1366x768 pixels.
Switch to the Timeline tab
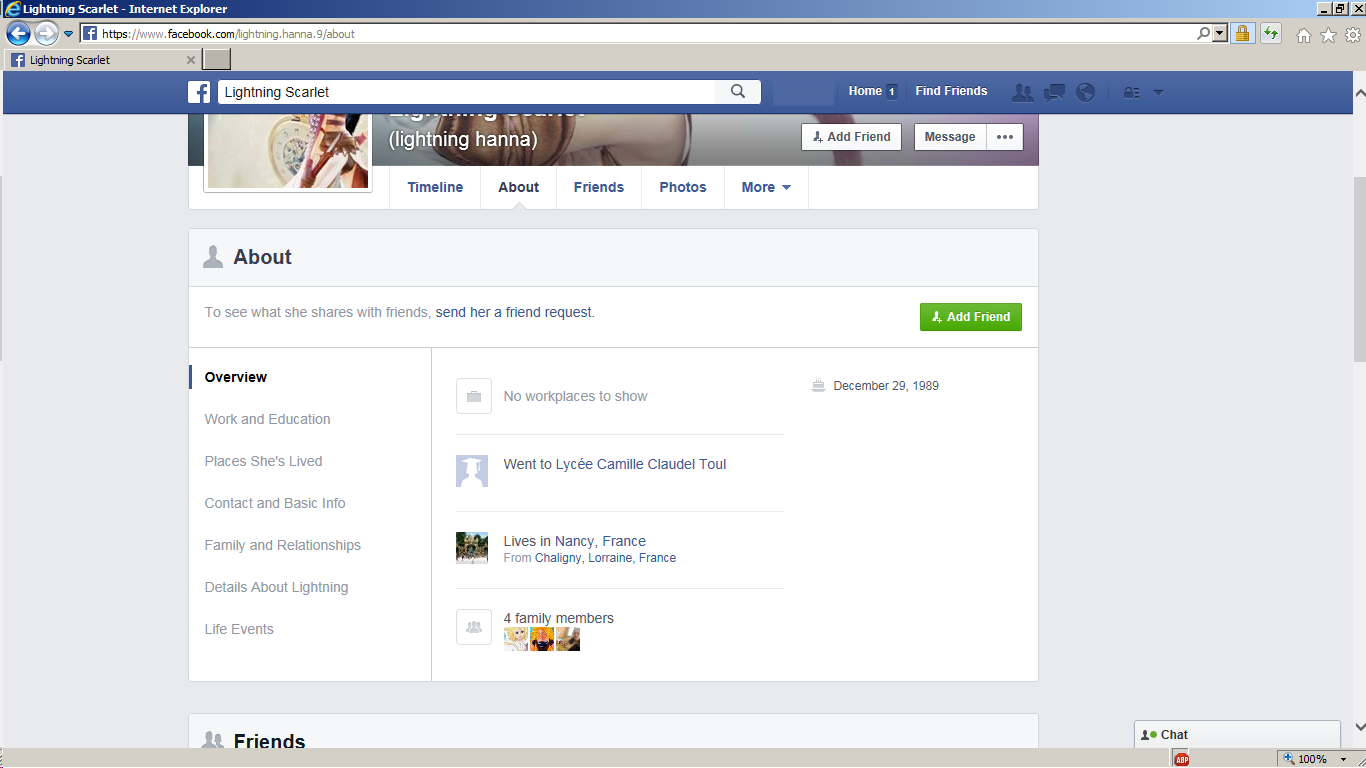point(435,187)
